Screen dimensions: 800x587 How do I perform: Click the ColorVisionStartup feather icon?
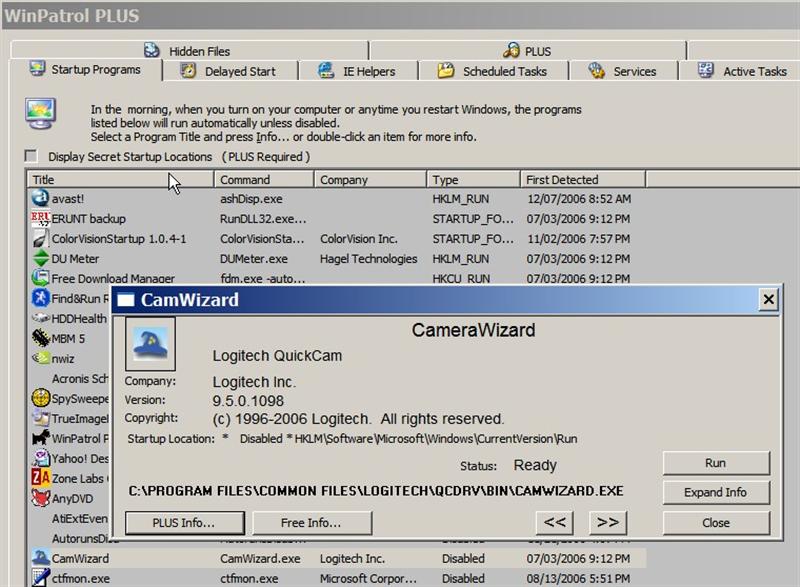[x=40, y=238]
